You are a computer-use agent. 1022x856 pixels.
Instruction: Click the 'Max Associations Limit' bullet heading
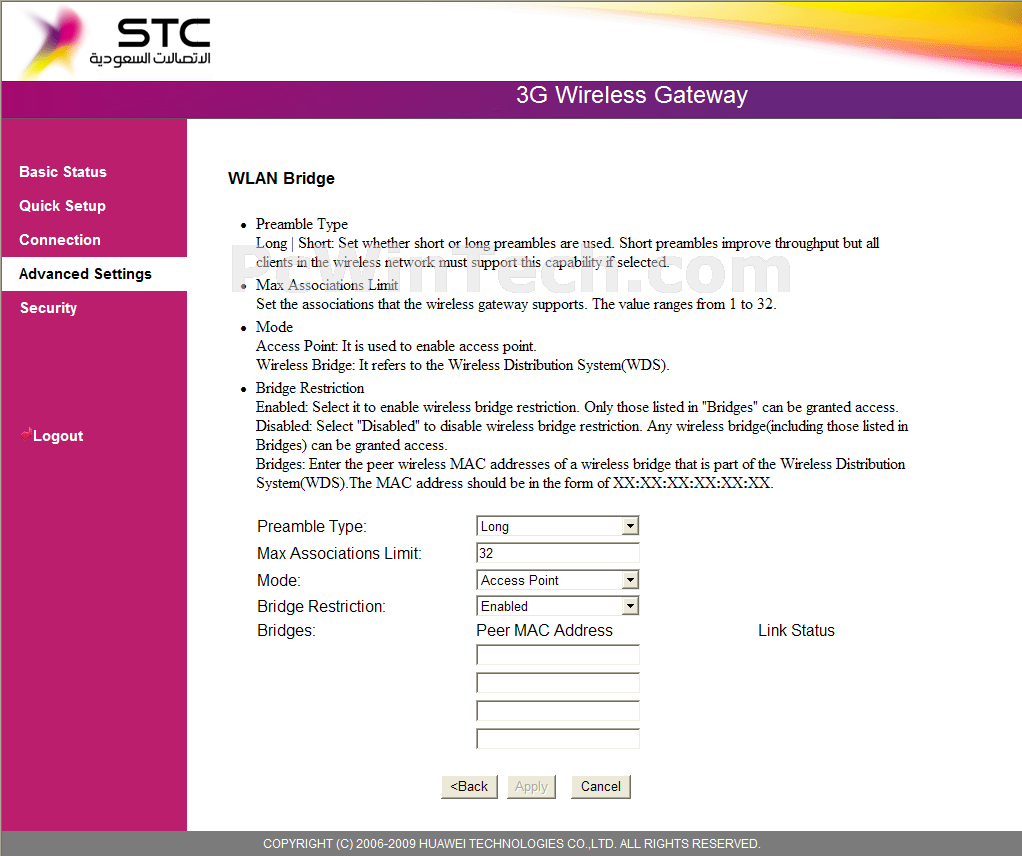tap(327, 285)
